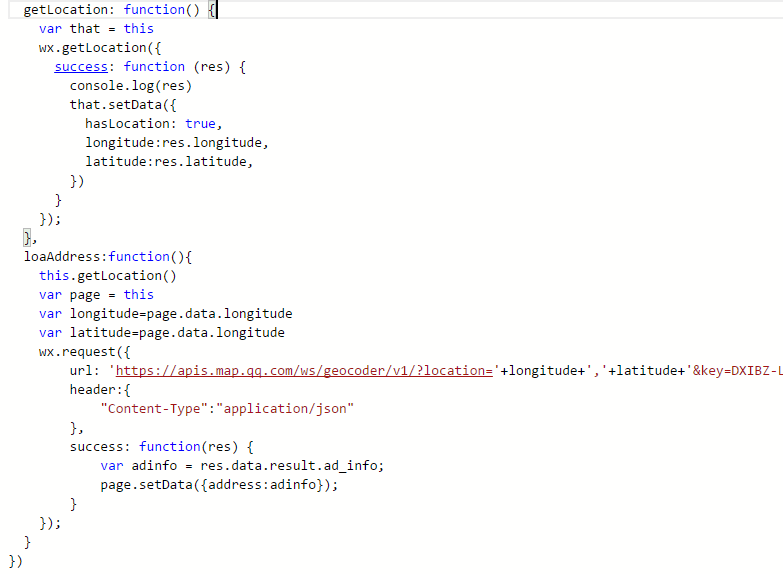Click the this.getLocation() call in loaAddress
783x574 pixels.
tap(107, 275)
